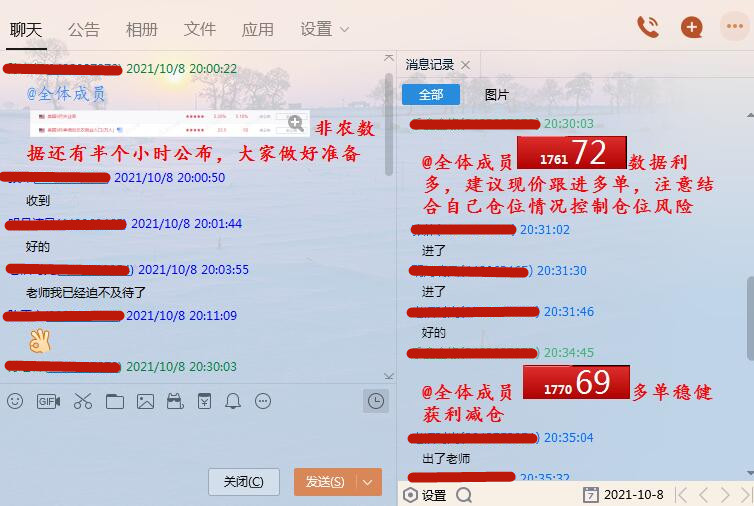
Task: Open the emoji picker
Action: point(15,401)
